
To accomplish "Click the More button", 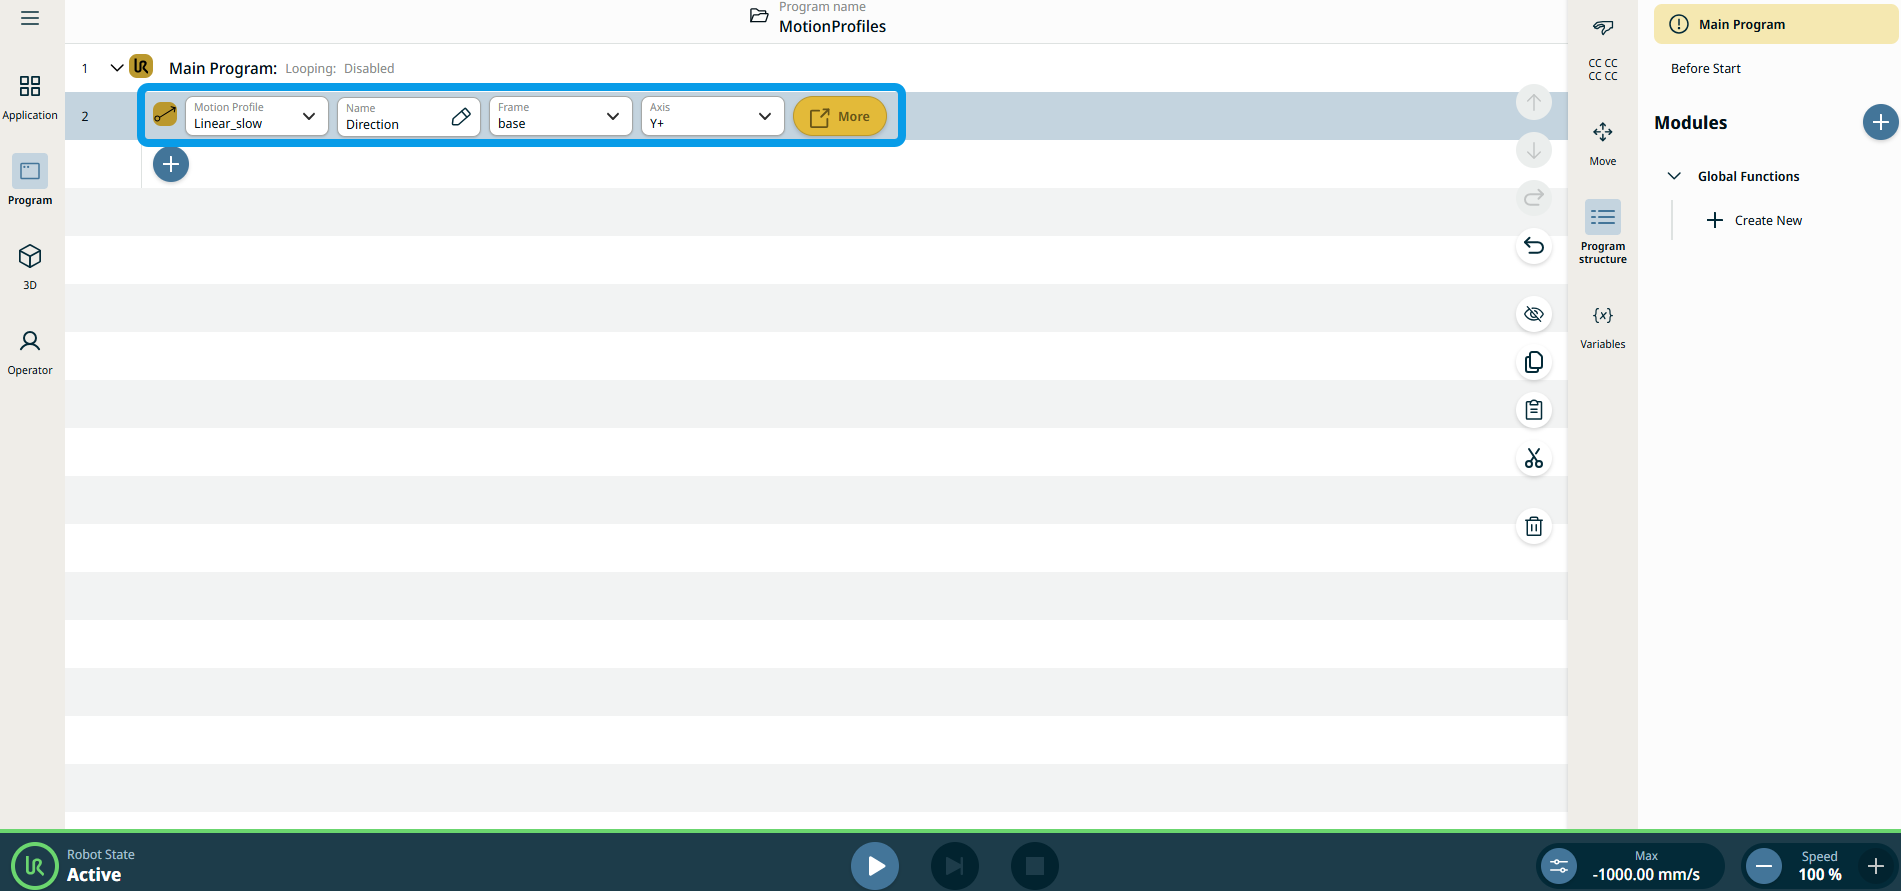I will 839,116.
